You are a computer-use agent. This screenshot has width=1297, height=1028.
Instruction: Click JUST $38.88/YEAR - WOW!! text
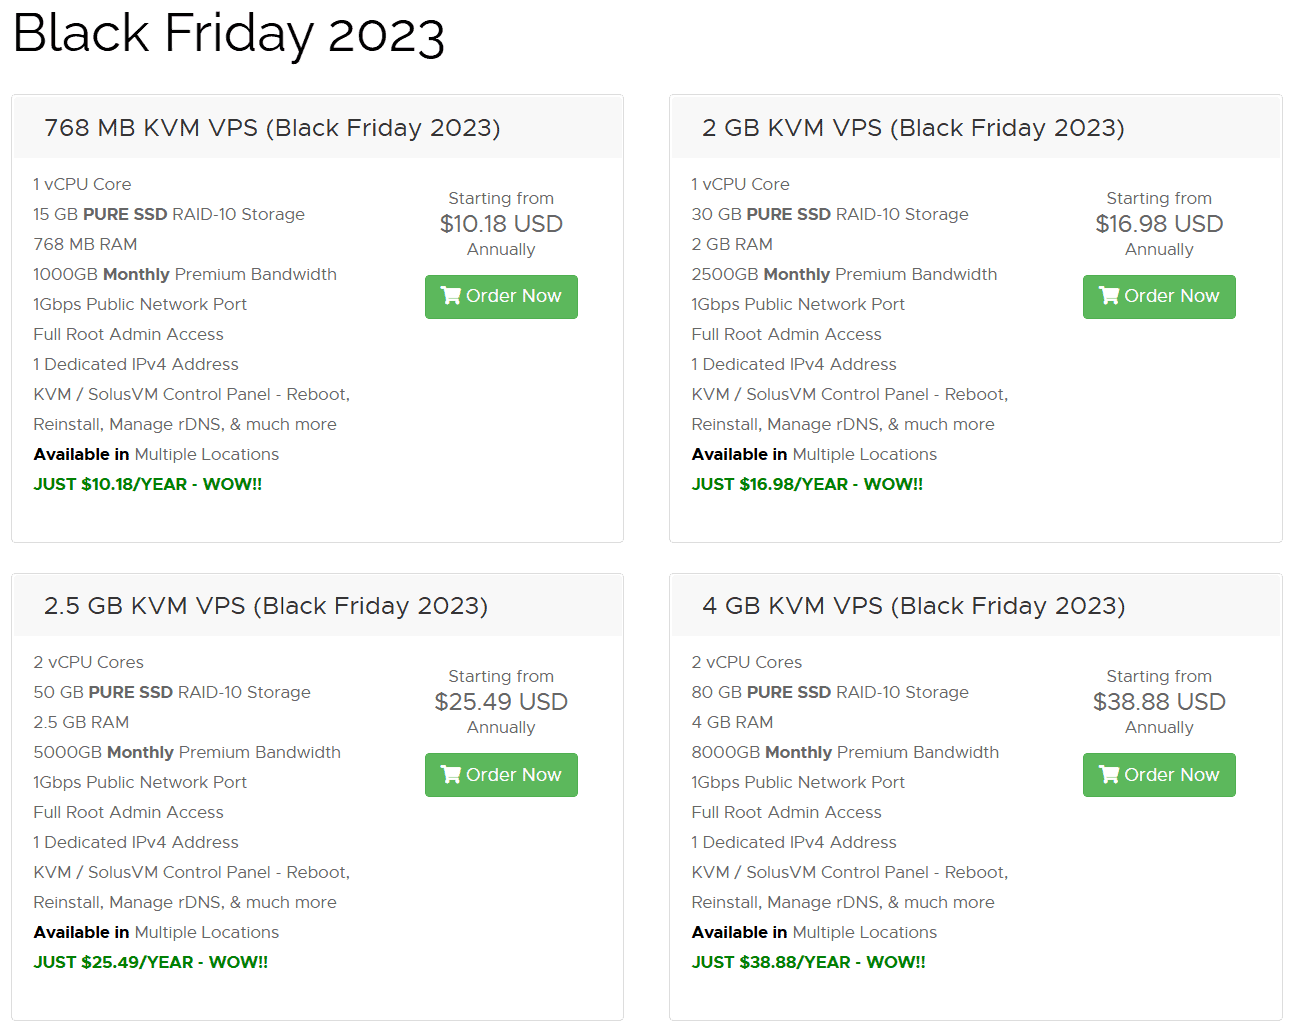pyautogui.click(x=809, y=962)
